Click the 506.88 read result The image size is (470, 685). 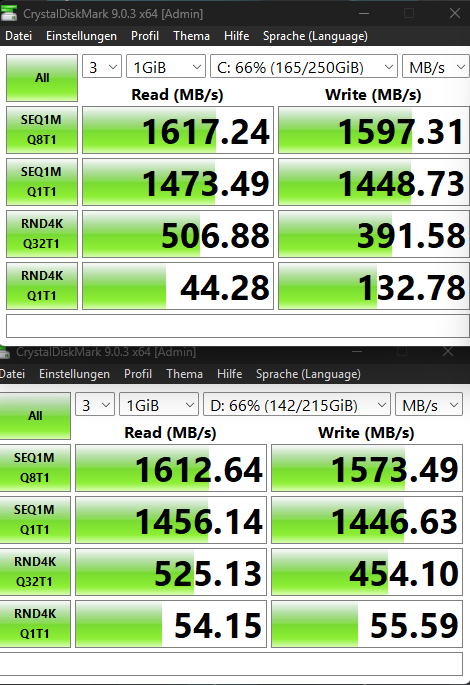point(178,234)
